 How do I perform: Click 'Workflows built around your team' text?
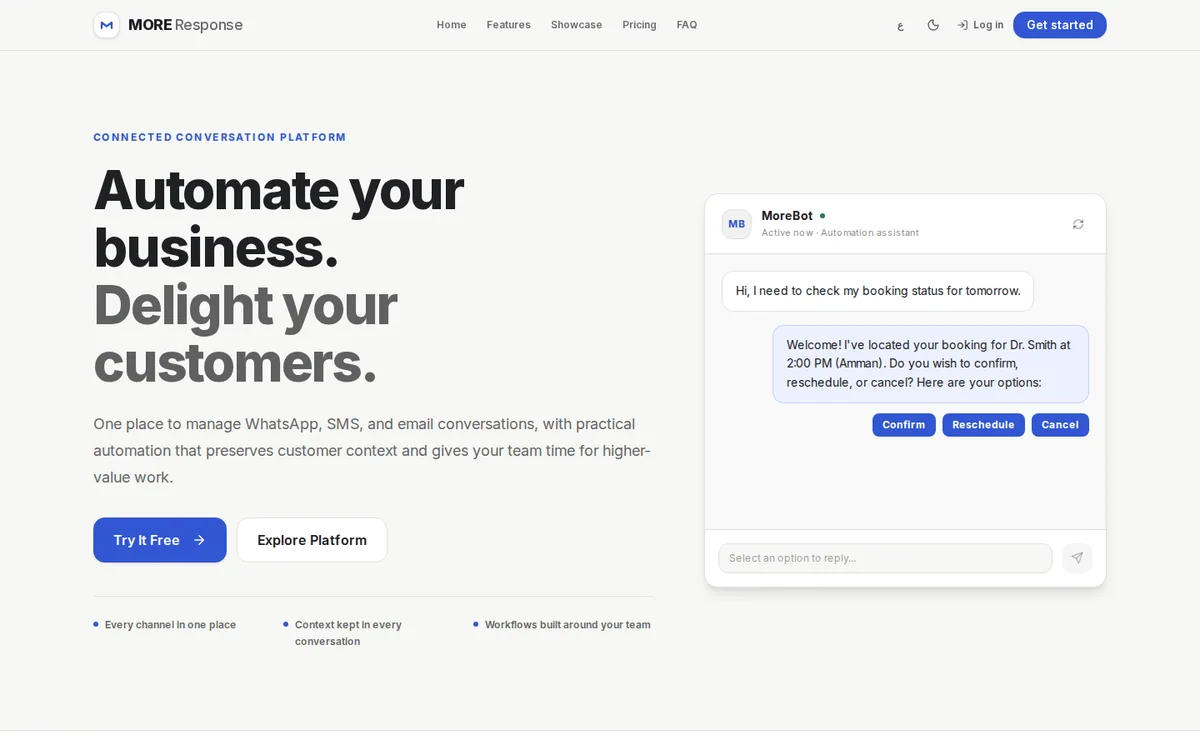(568, 625)
